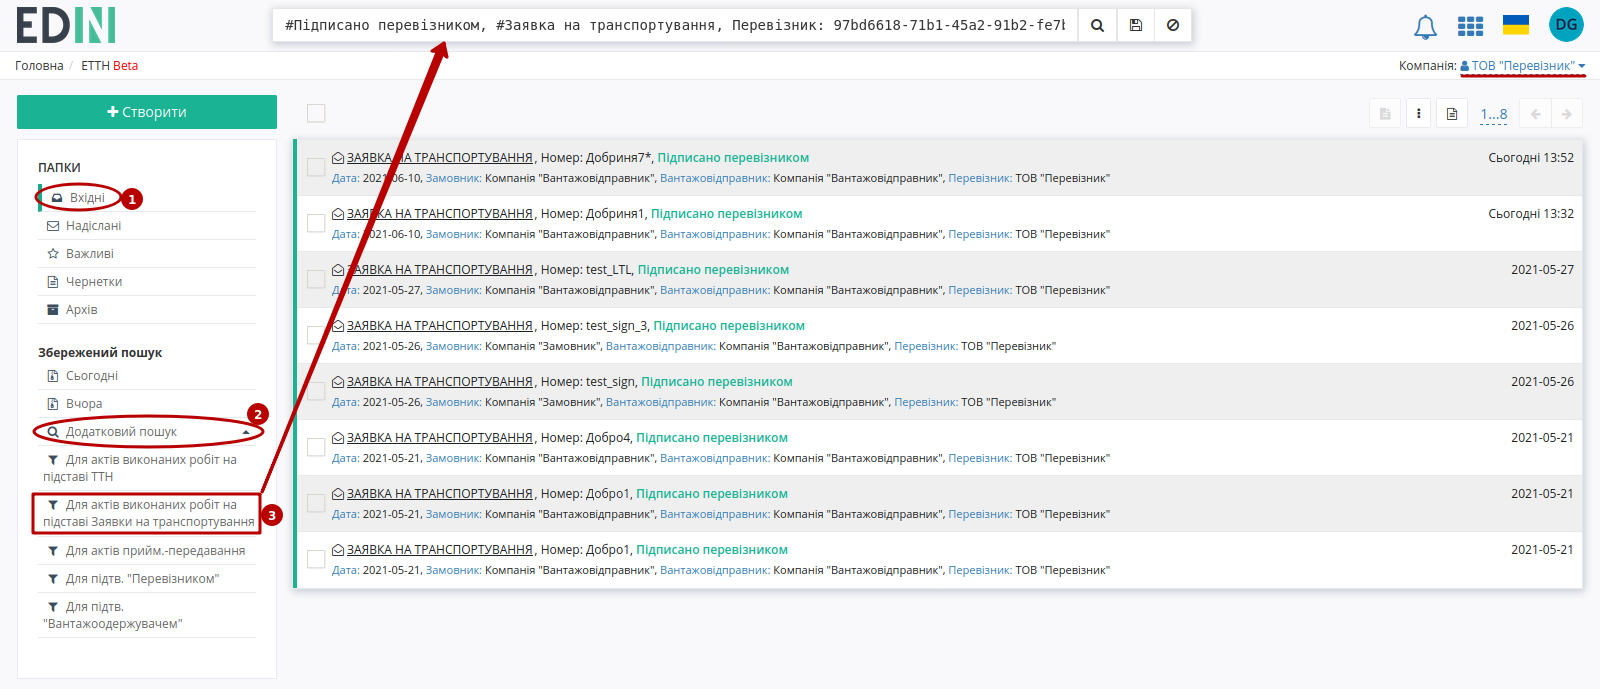This screenshot has width=1600, height=689.
Task: Go to Головна in the breadcrumb
Action: [x=39, y=66]
